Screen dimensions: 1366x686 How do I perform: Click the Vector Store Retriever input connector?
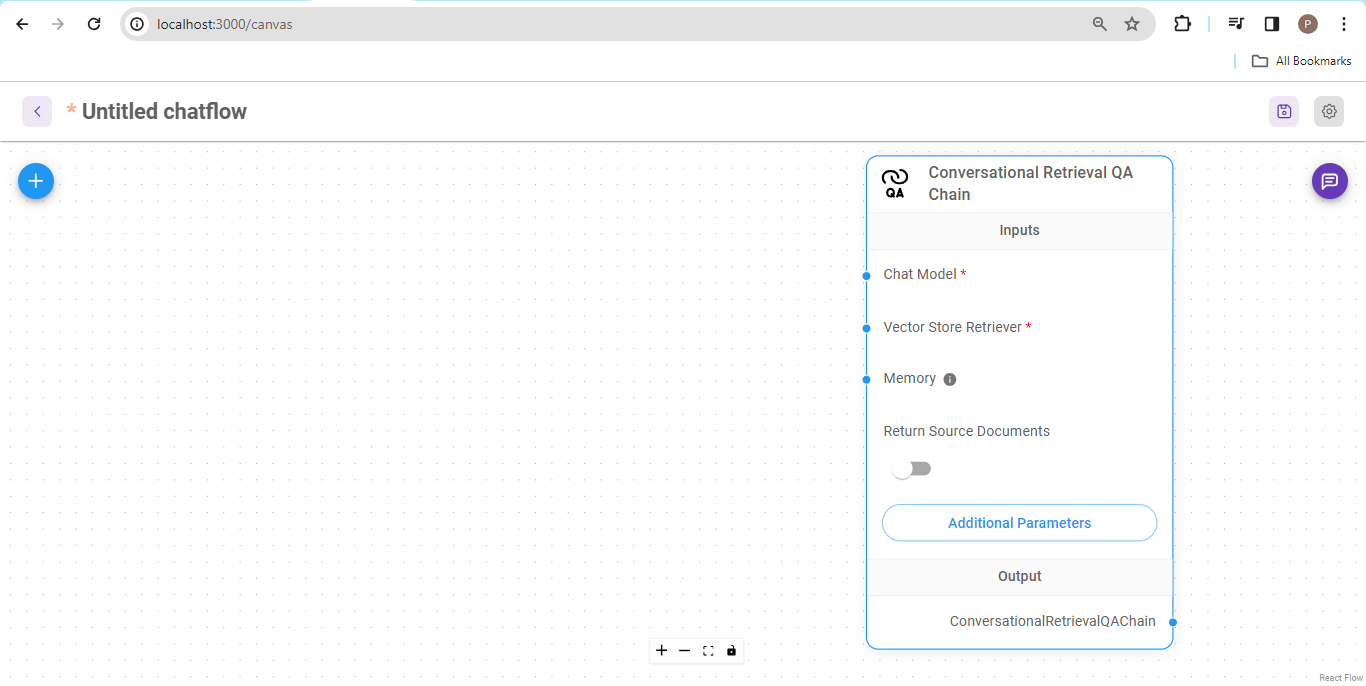[x=867, y=328]
